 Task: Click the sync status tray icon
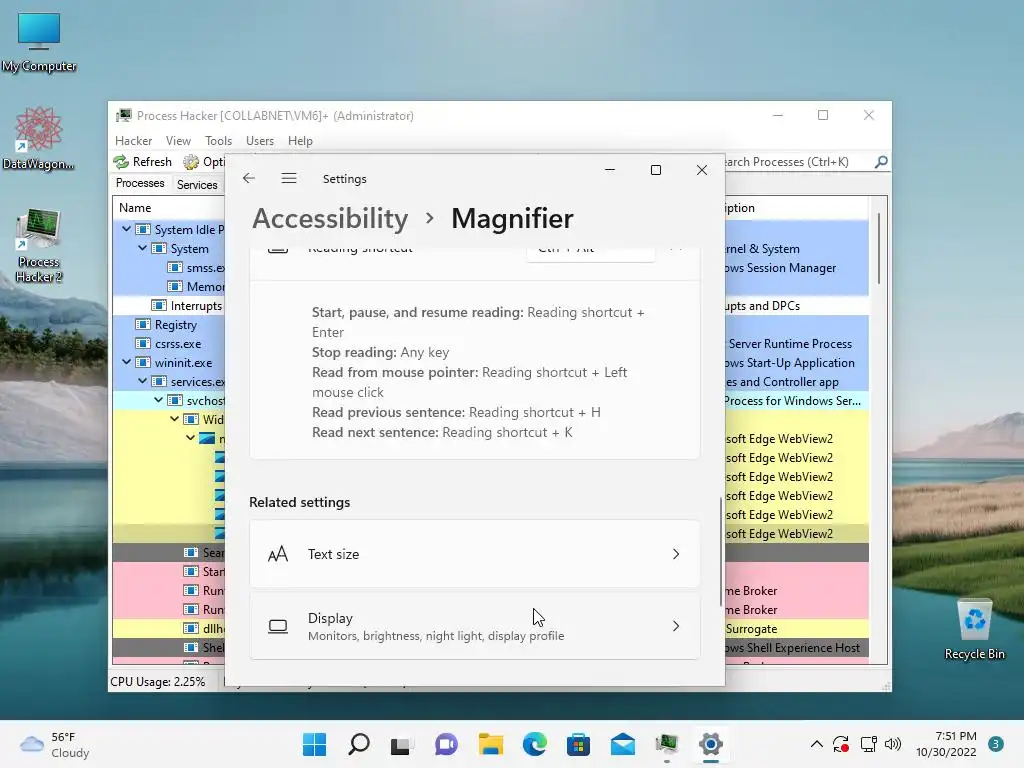tap(841, 744)
